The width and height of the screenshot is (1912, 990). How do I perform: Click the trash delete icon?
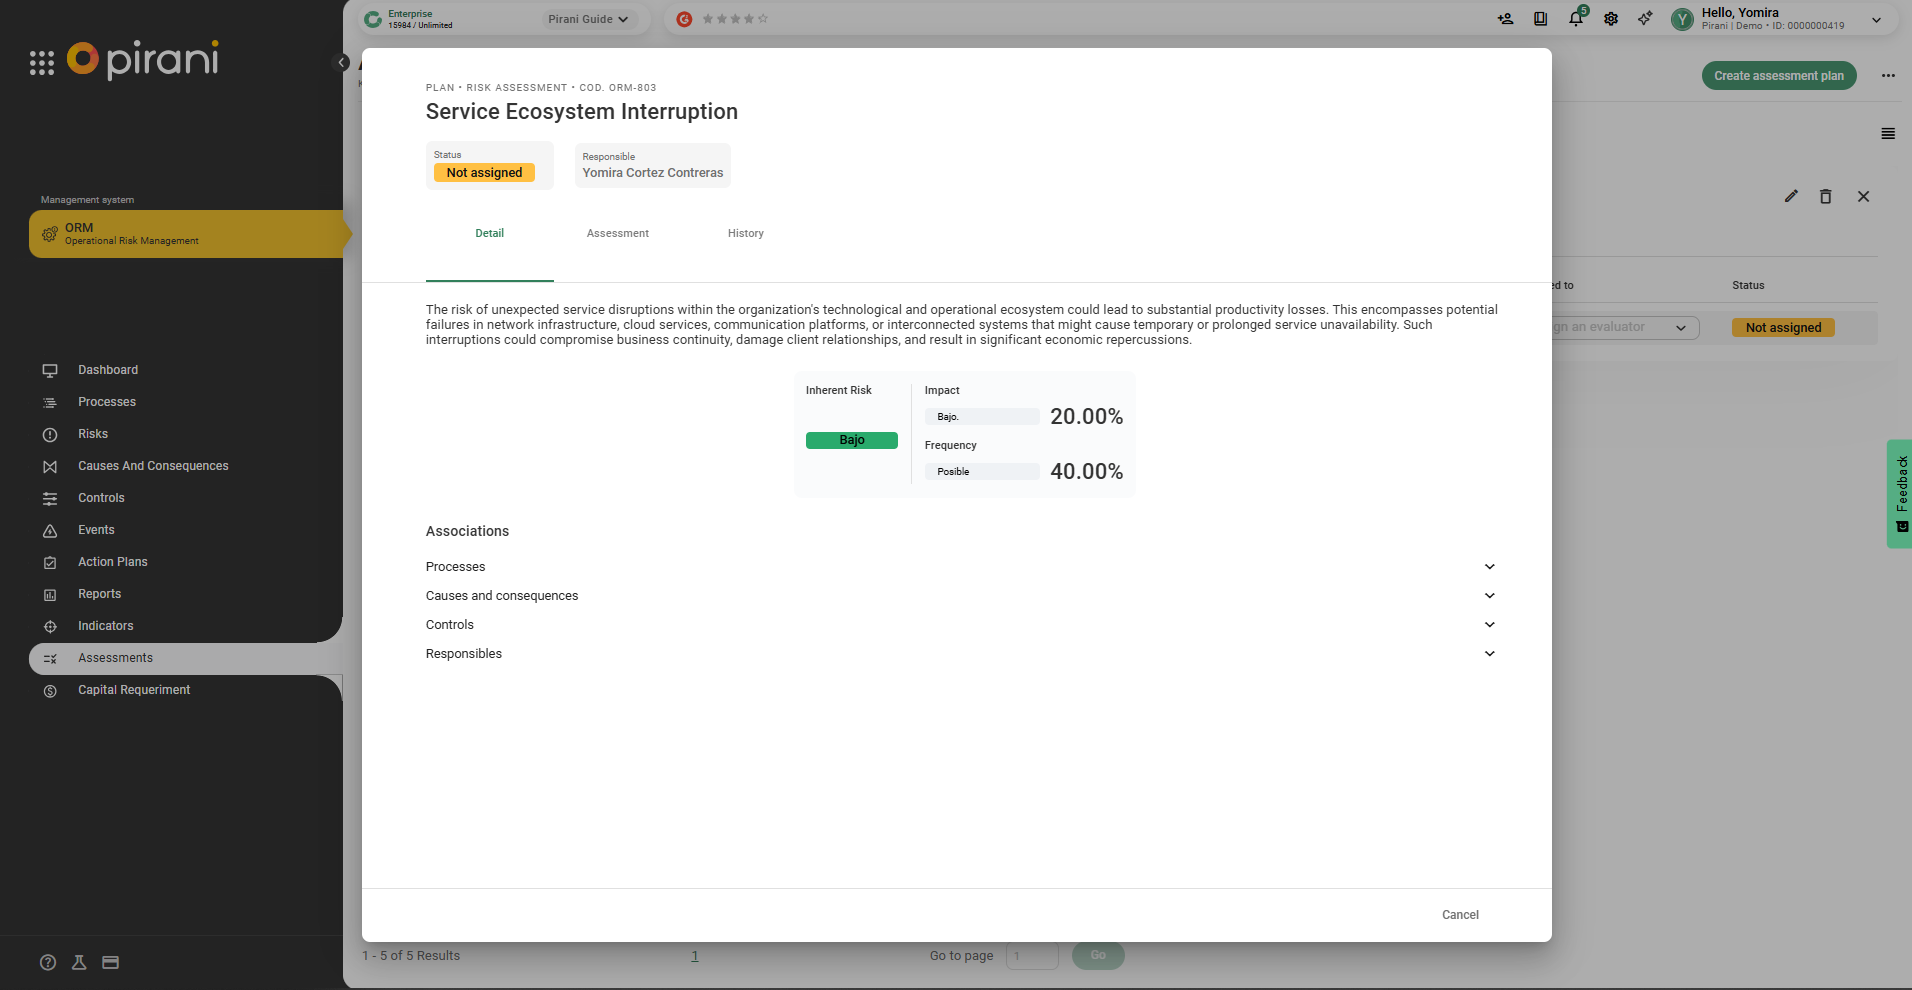tap(1825, 196)
